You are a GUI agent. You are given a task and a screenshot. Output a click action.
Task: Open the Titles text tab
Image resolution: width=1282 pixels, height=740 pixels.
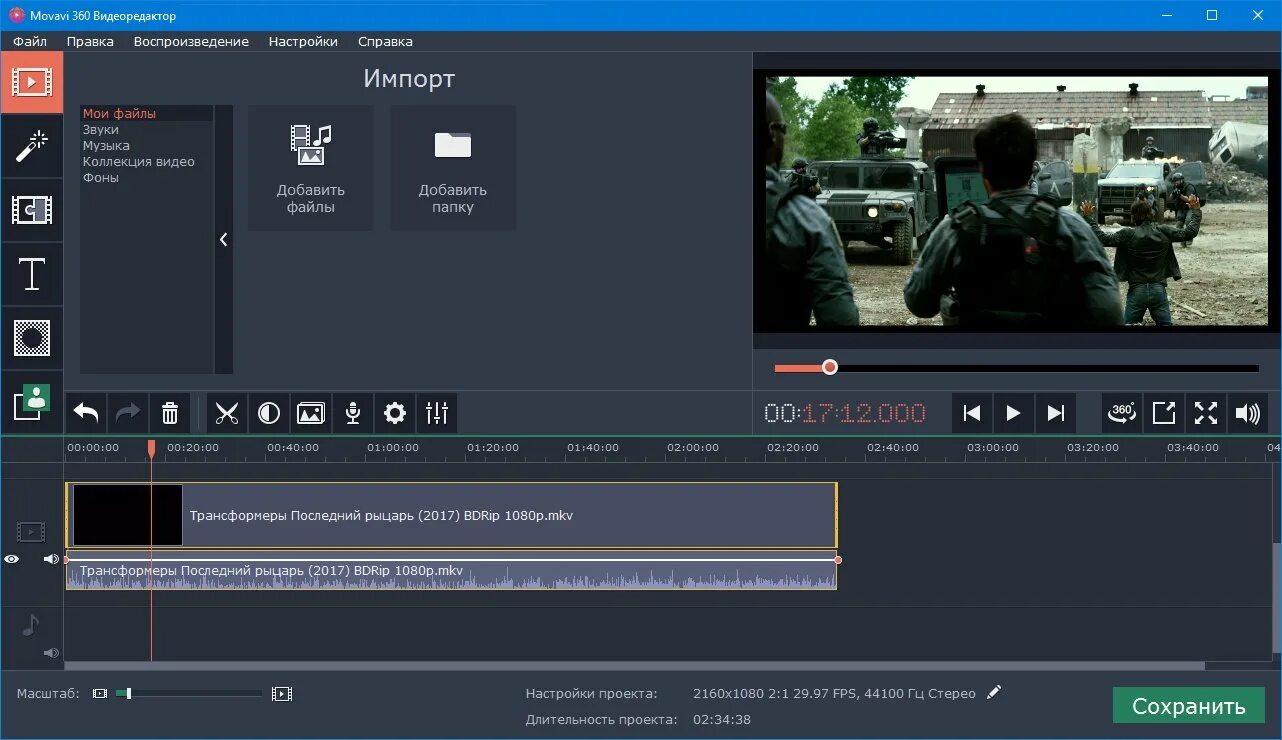pyautogui.click(x=31, y=274)
